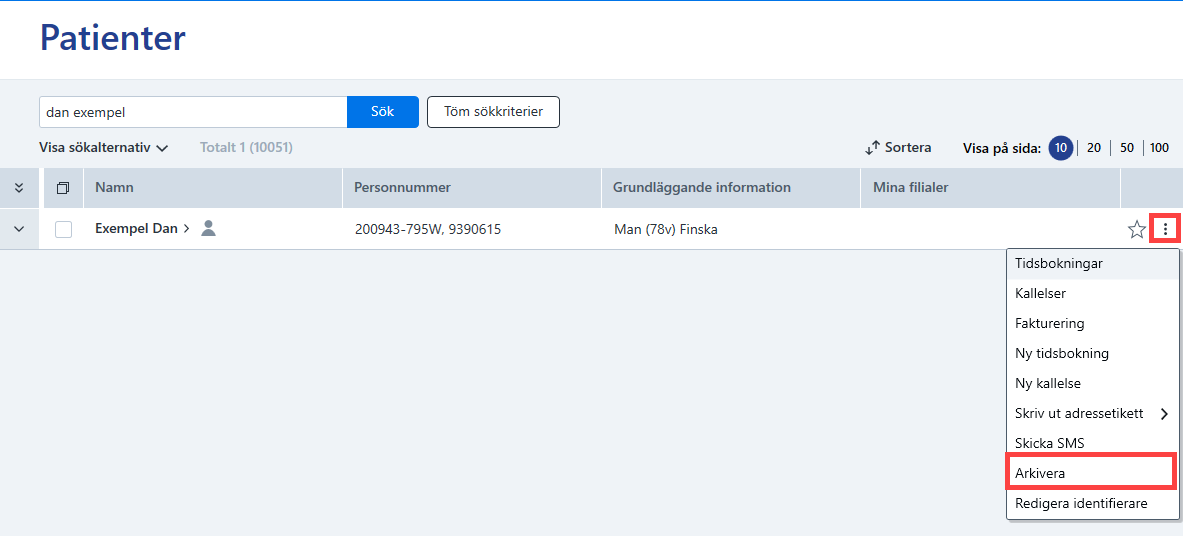Show 50 results per page

pos(1127,148)
